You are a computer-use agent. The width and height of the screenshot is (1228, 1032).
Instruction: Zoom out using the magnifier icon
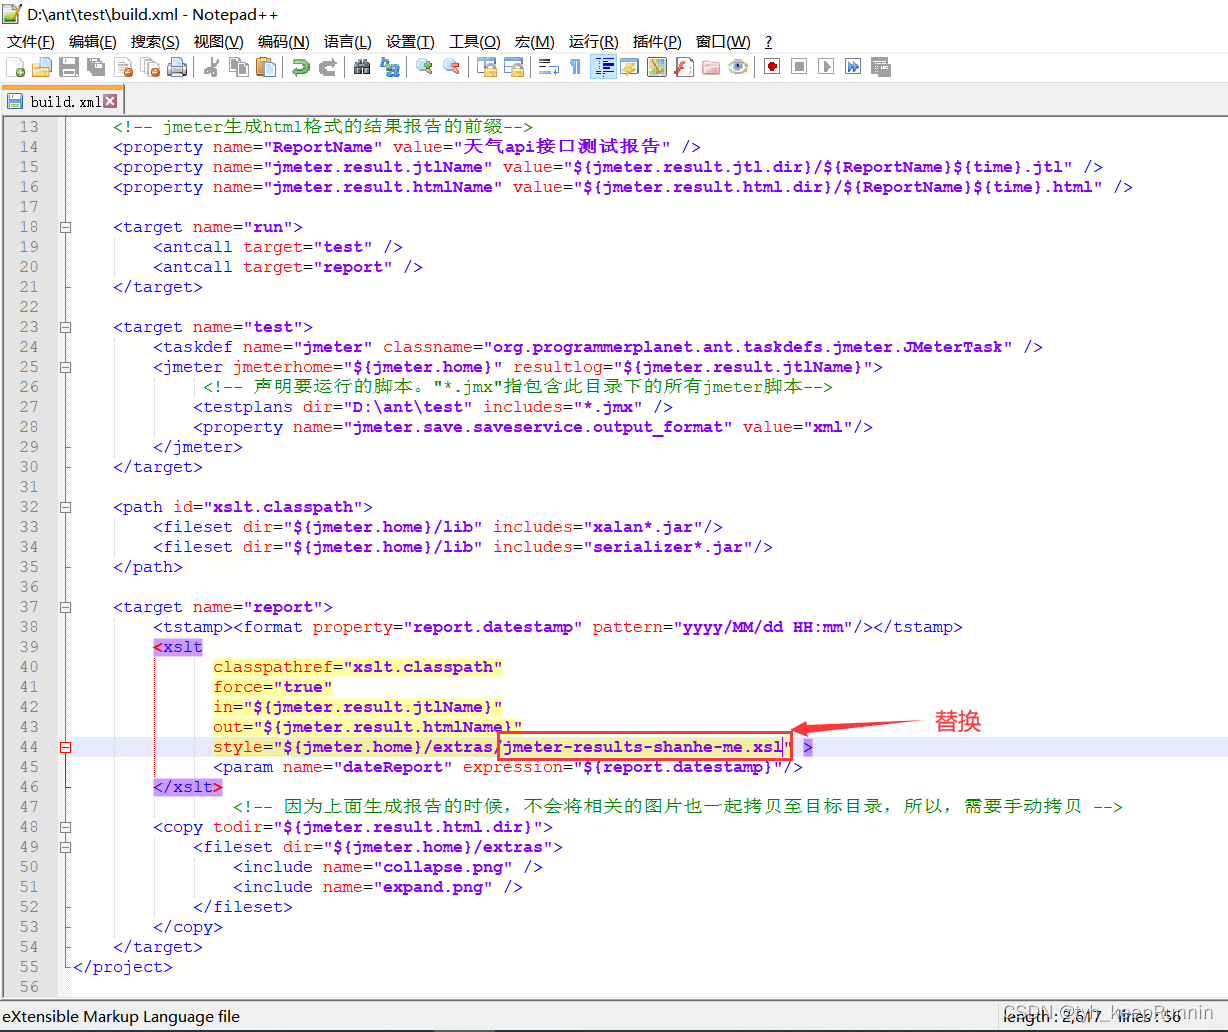point(451,67)
